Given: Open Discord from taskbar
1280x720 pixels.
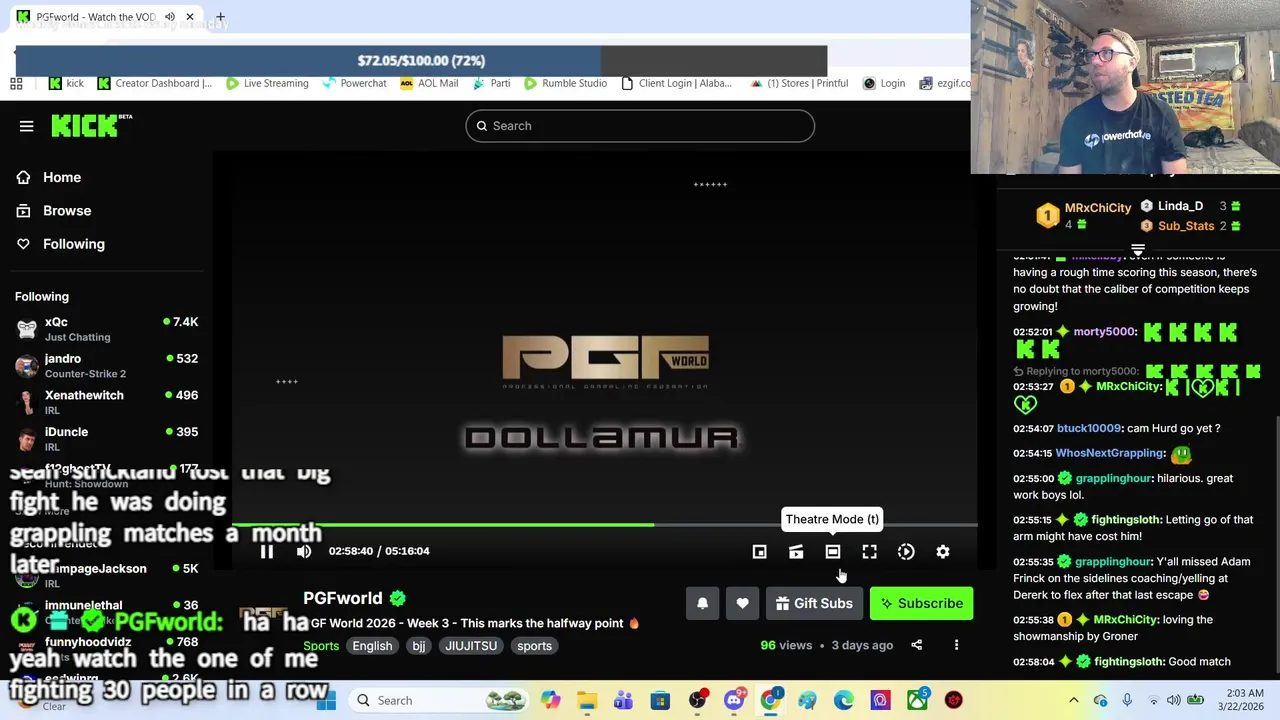Looking at the screenshot, I should click(734, 700).
